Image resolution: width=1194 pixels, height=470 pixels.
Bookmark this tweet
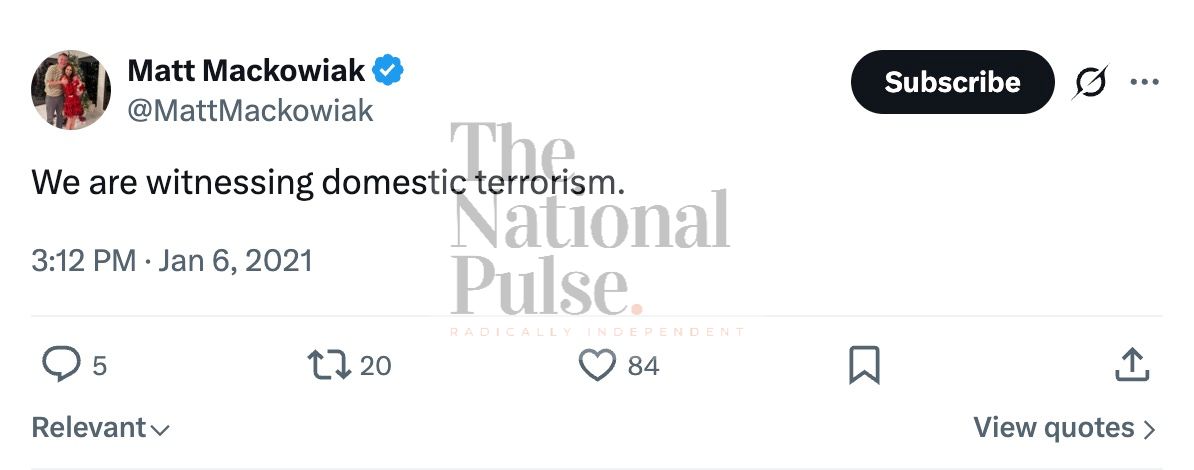864,365
